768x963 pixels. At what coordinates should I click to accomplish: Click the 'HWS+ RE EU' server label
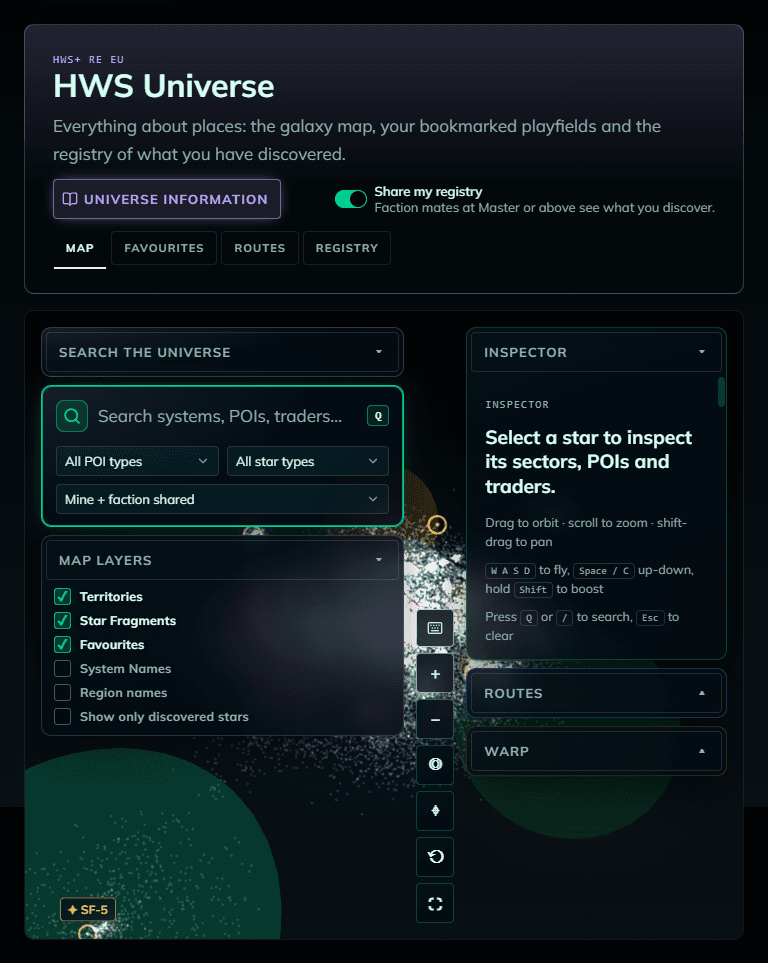click(88, 60)
